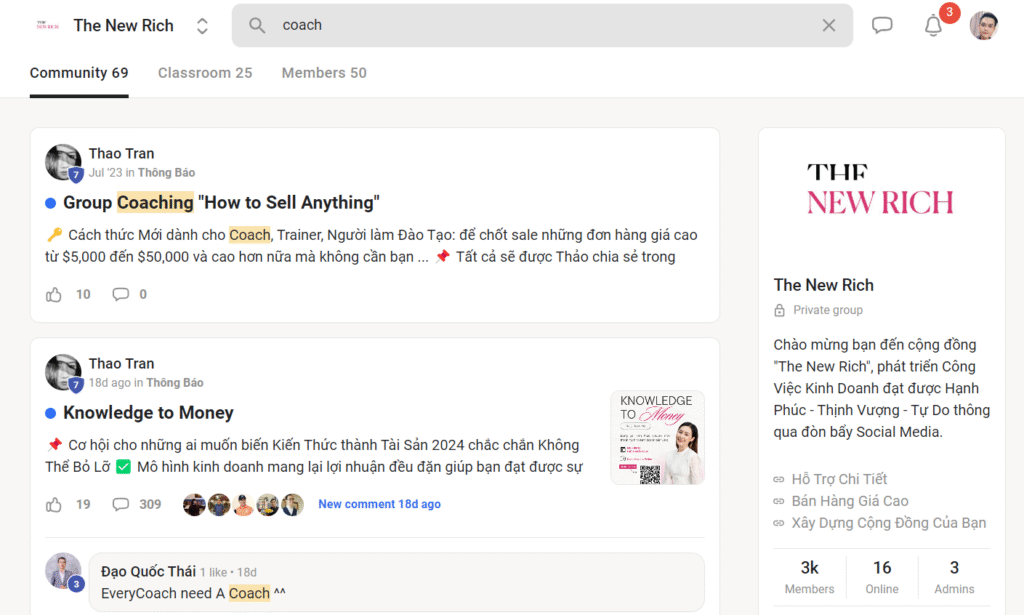Screen dimensions: 1024x615
Task: Click 'EveryCoach need A Coach' comment text
Action: (193, 593)
